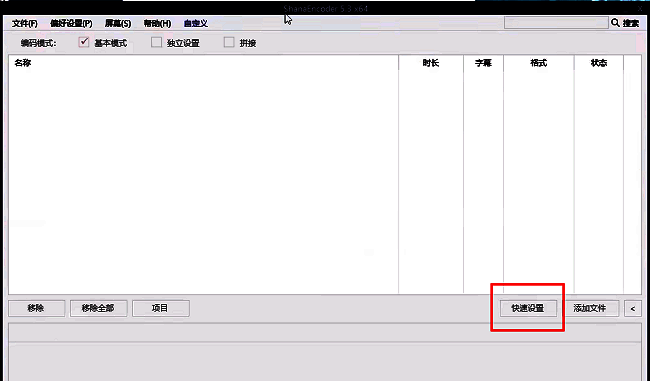Screen dimensions: 650x381
Task: Click the search text field
Action: pyautogui.click(x=556, y=23)
